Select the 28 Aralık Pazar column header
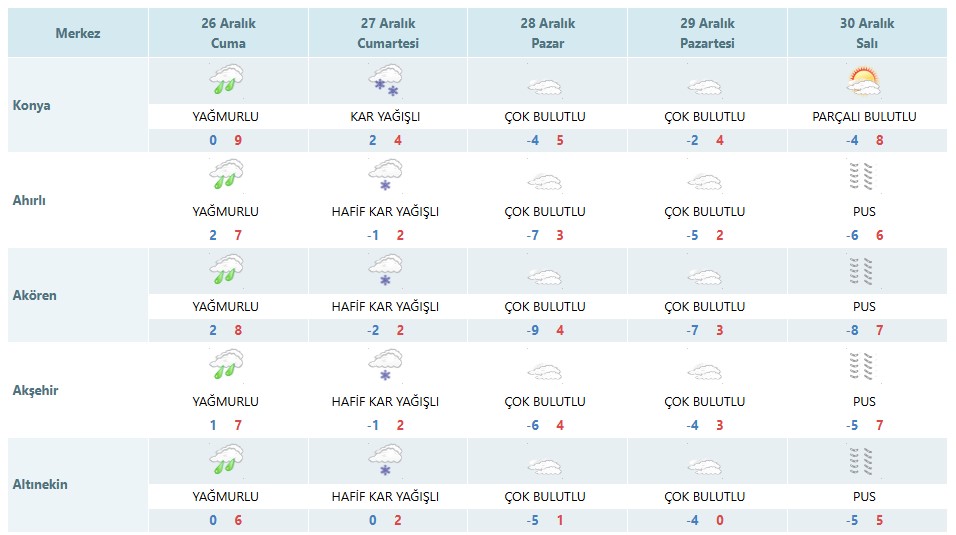Screen dimensions: 956x535 coord(547,33)
